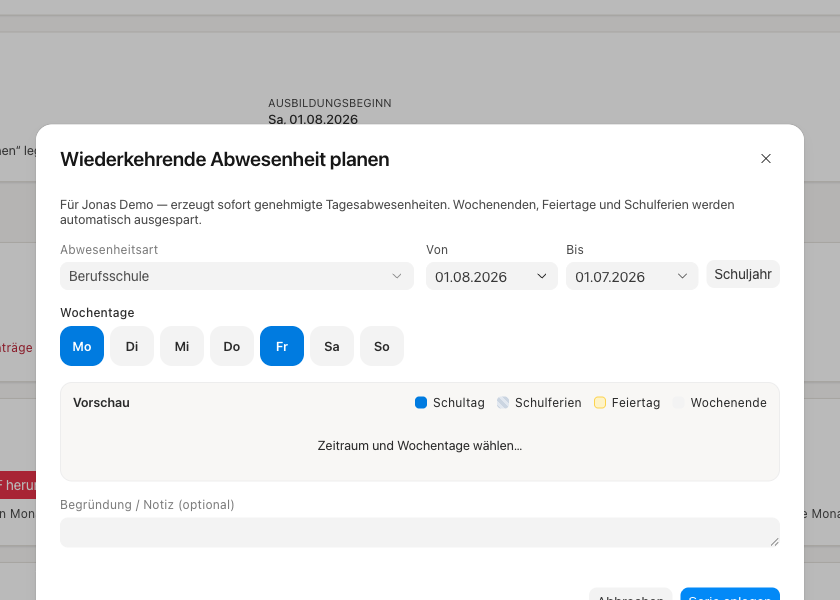Click the blue Schultag legend swatch

click(421, 402)
